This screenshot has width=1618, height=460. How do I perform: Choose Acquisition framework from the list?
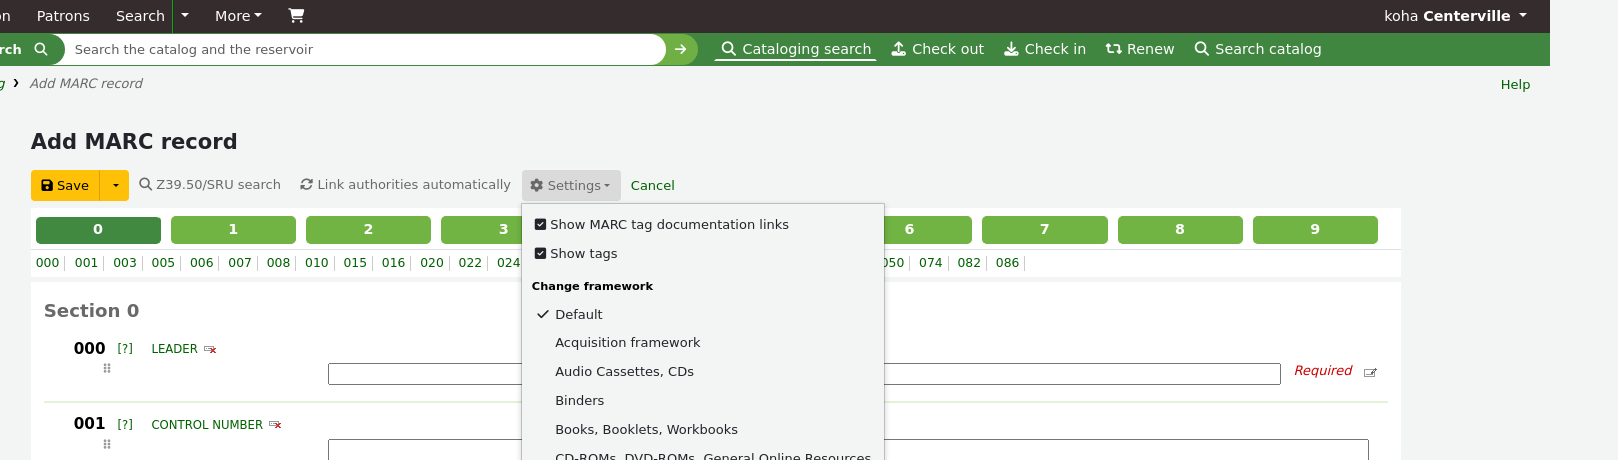coord(627,343)
